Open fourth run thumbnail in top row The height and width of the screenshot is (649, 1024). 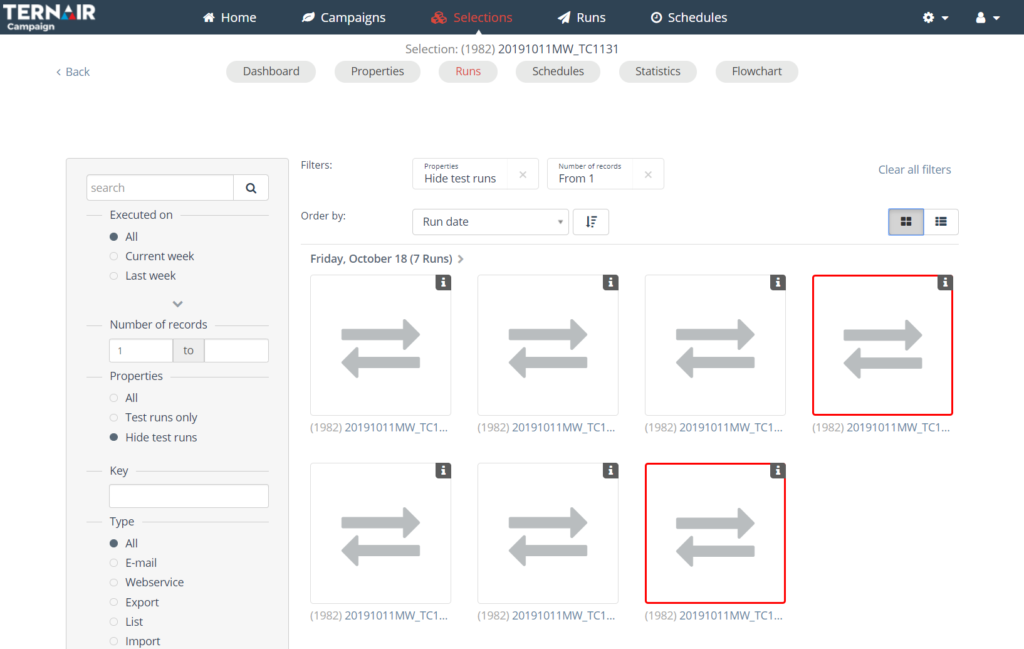coord(882,345)
